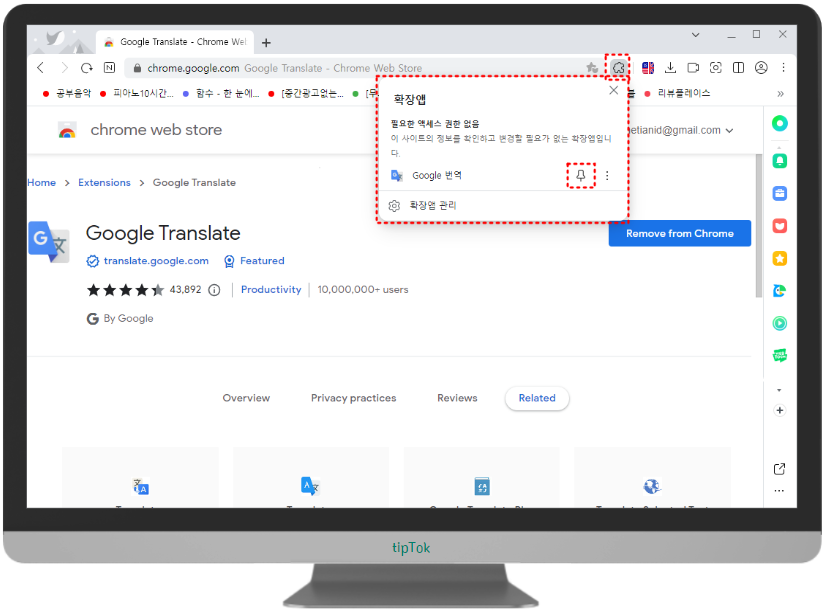826x610 pixels.
Task: Click the rating info circle icon
Action: tap(214, 290)
